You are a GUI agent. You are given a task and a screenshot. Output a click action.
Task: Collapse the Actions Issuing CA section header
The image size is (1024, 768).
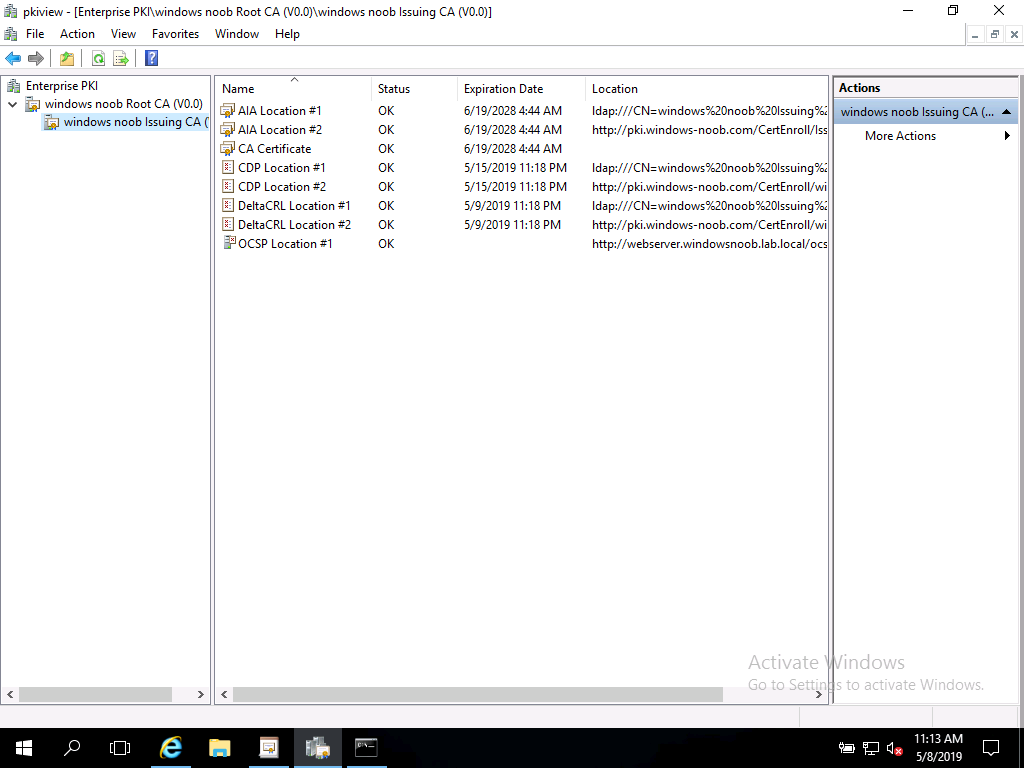[1006, 112]
